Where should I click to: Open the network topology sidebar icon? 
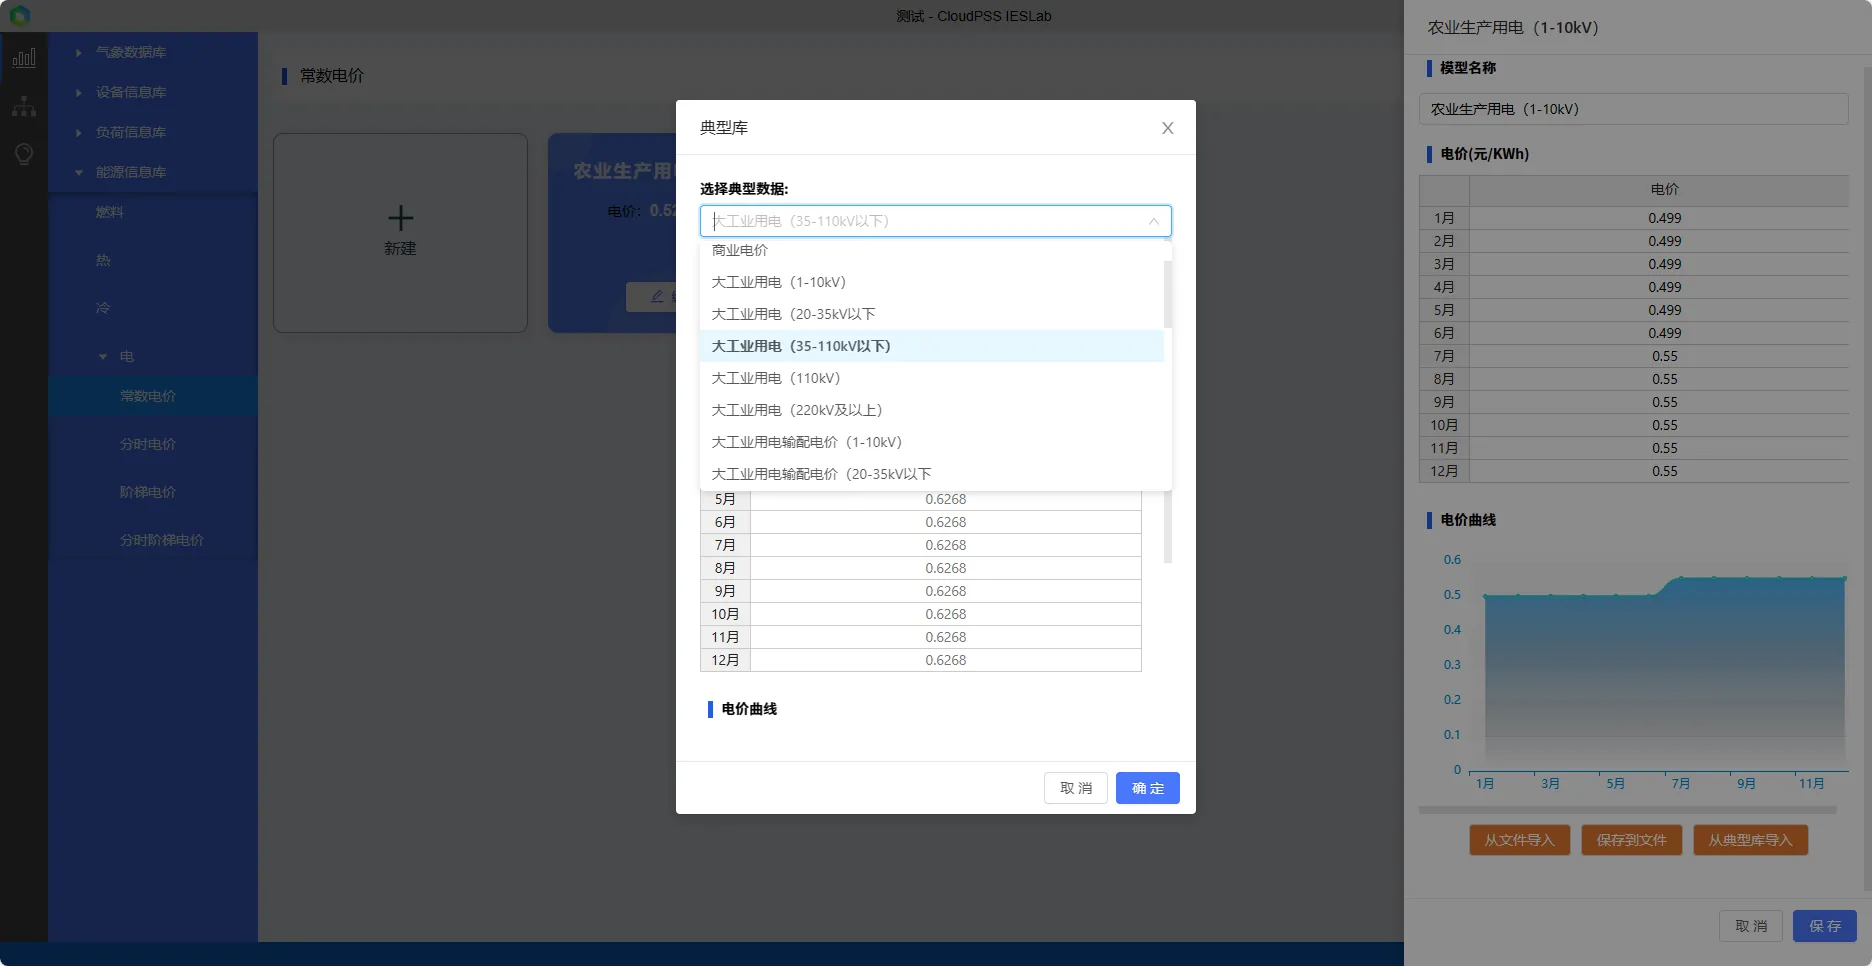(24, 106)
